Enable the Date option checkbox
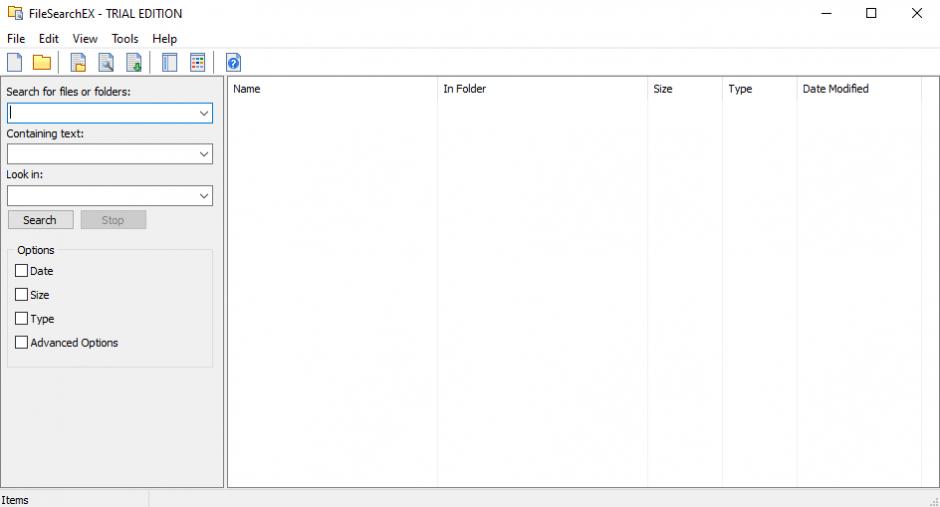940x507 pixels. pyautogui.click(x=21, y=271)
